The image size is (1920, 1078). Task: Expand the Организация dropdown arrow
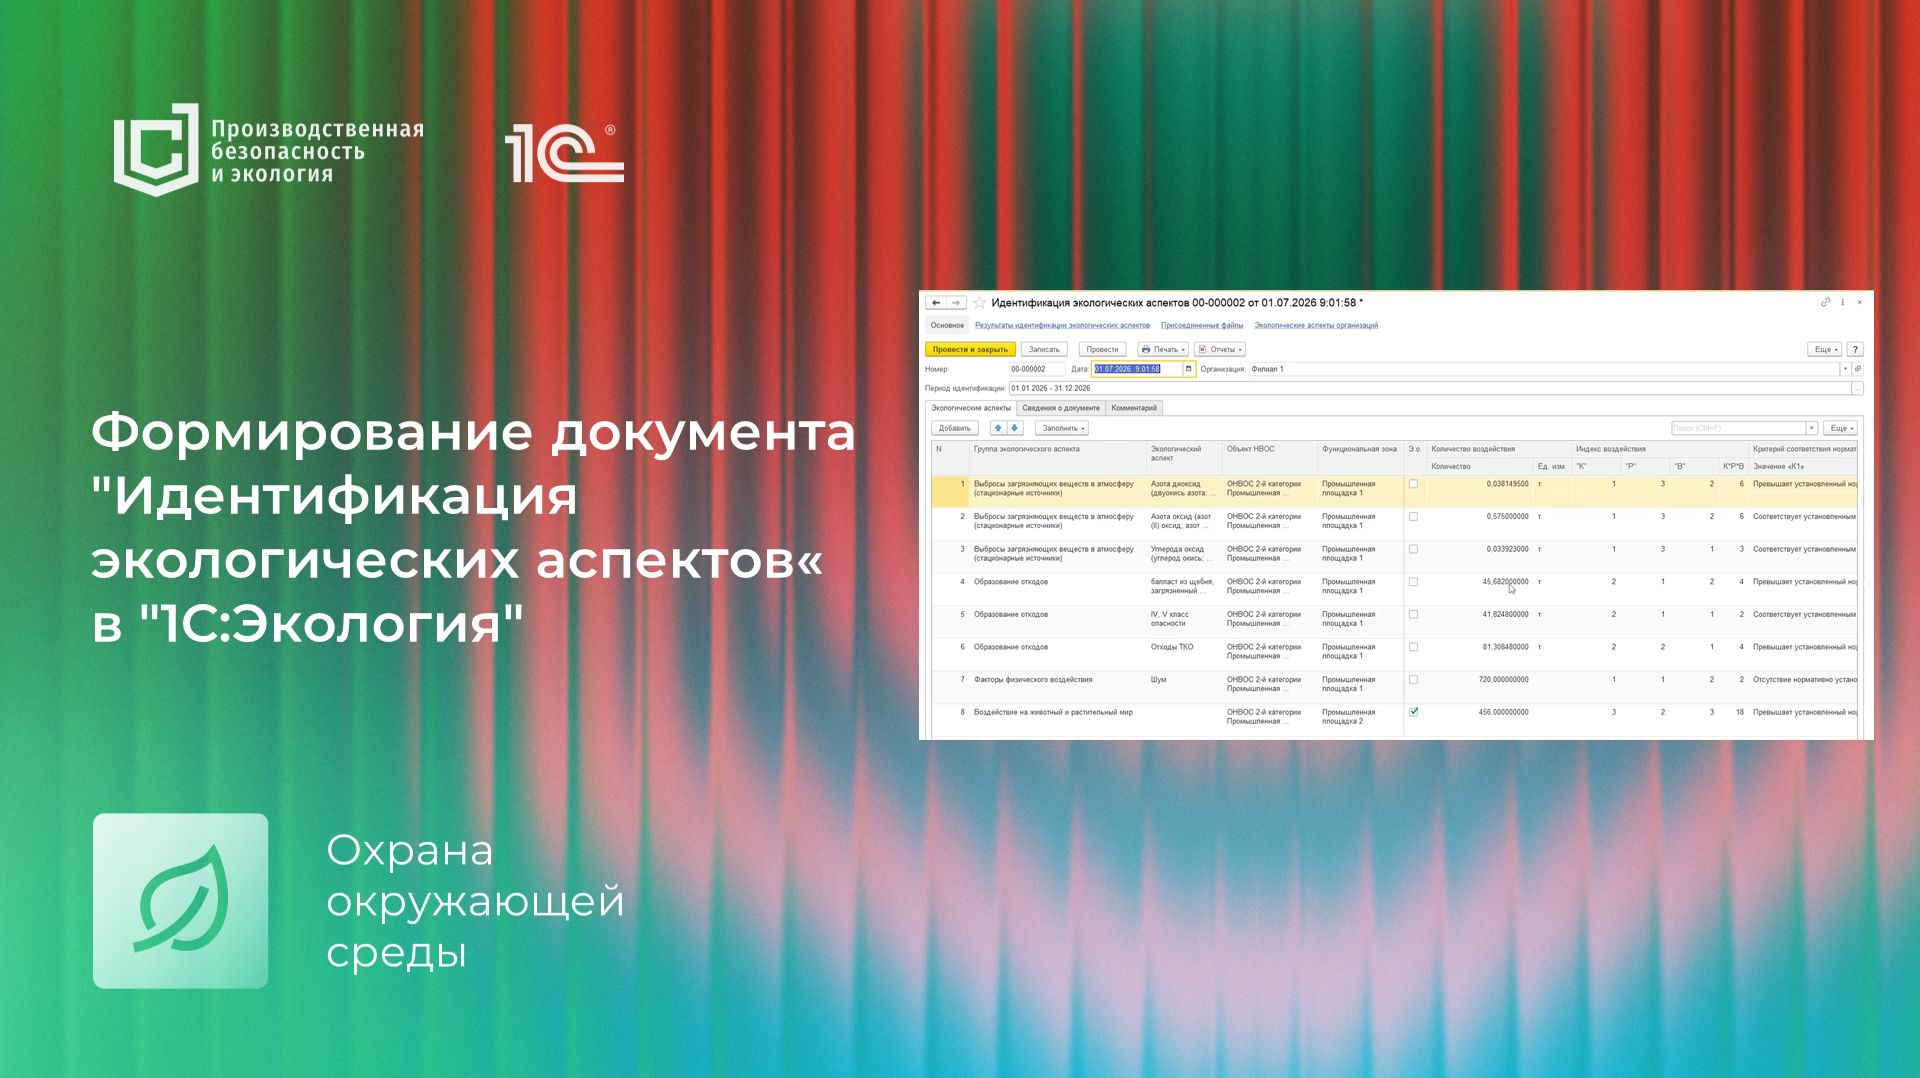tap(1845, 369)
